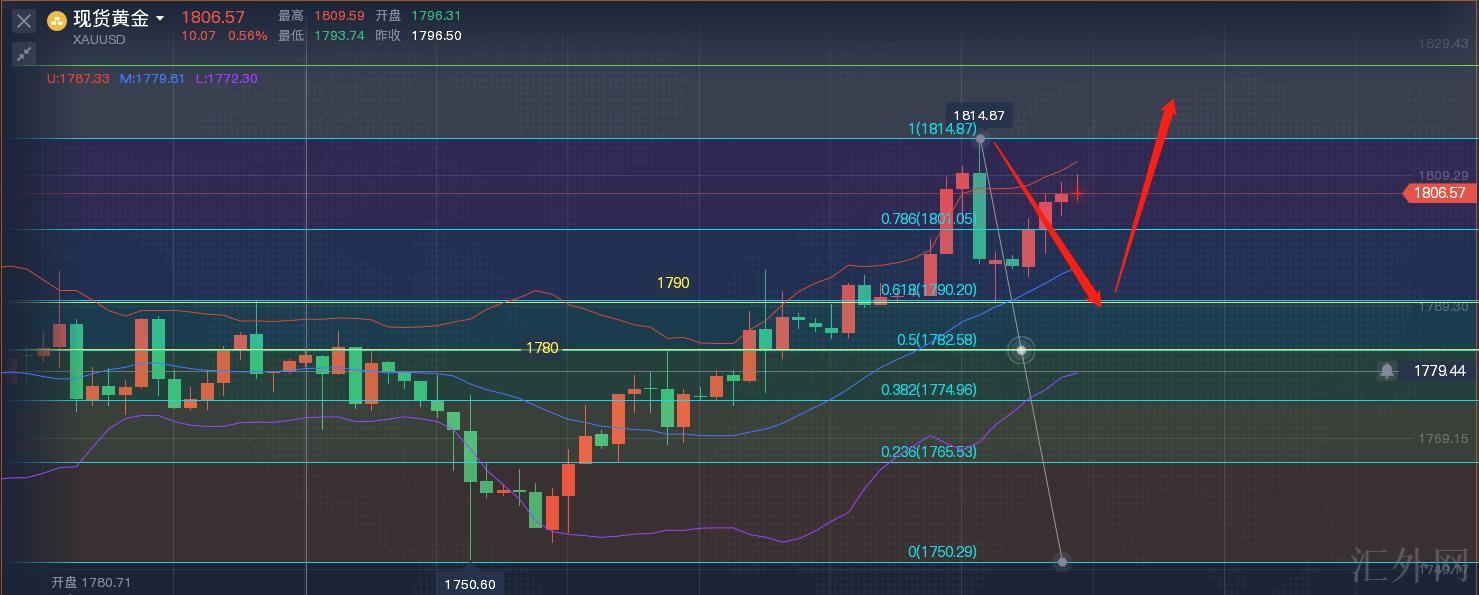Click the red current price tag 1806.57

click(1440, 193)
